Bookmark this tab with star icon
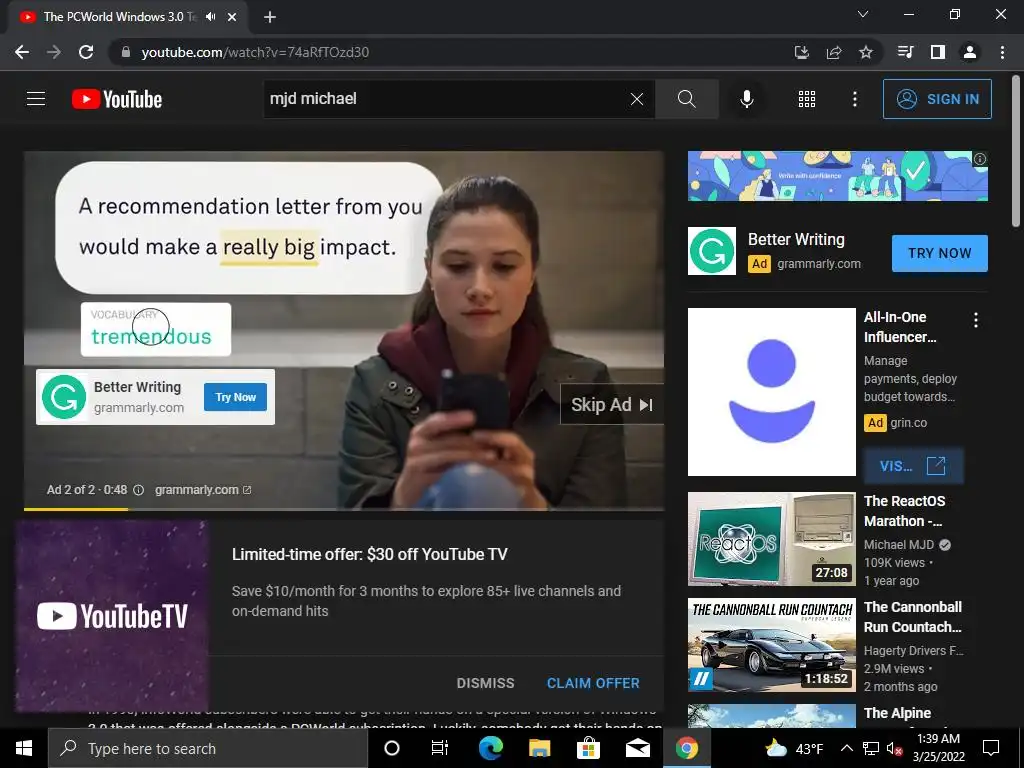 pos(865,52)
